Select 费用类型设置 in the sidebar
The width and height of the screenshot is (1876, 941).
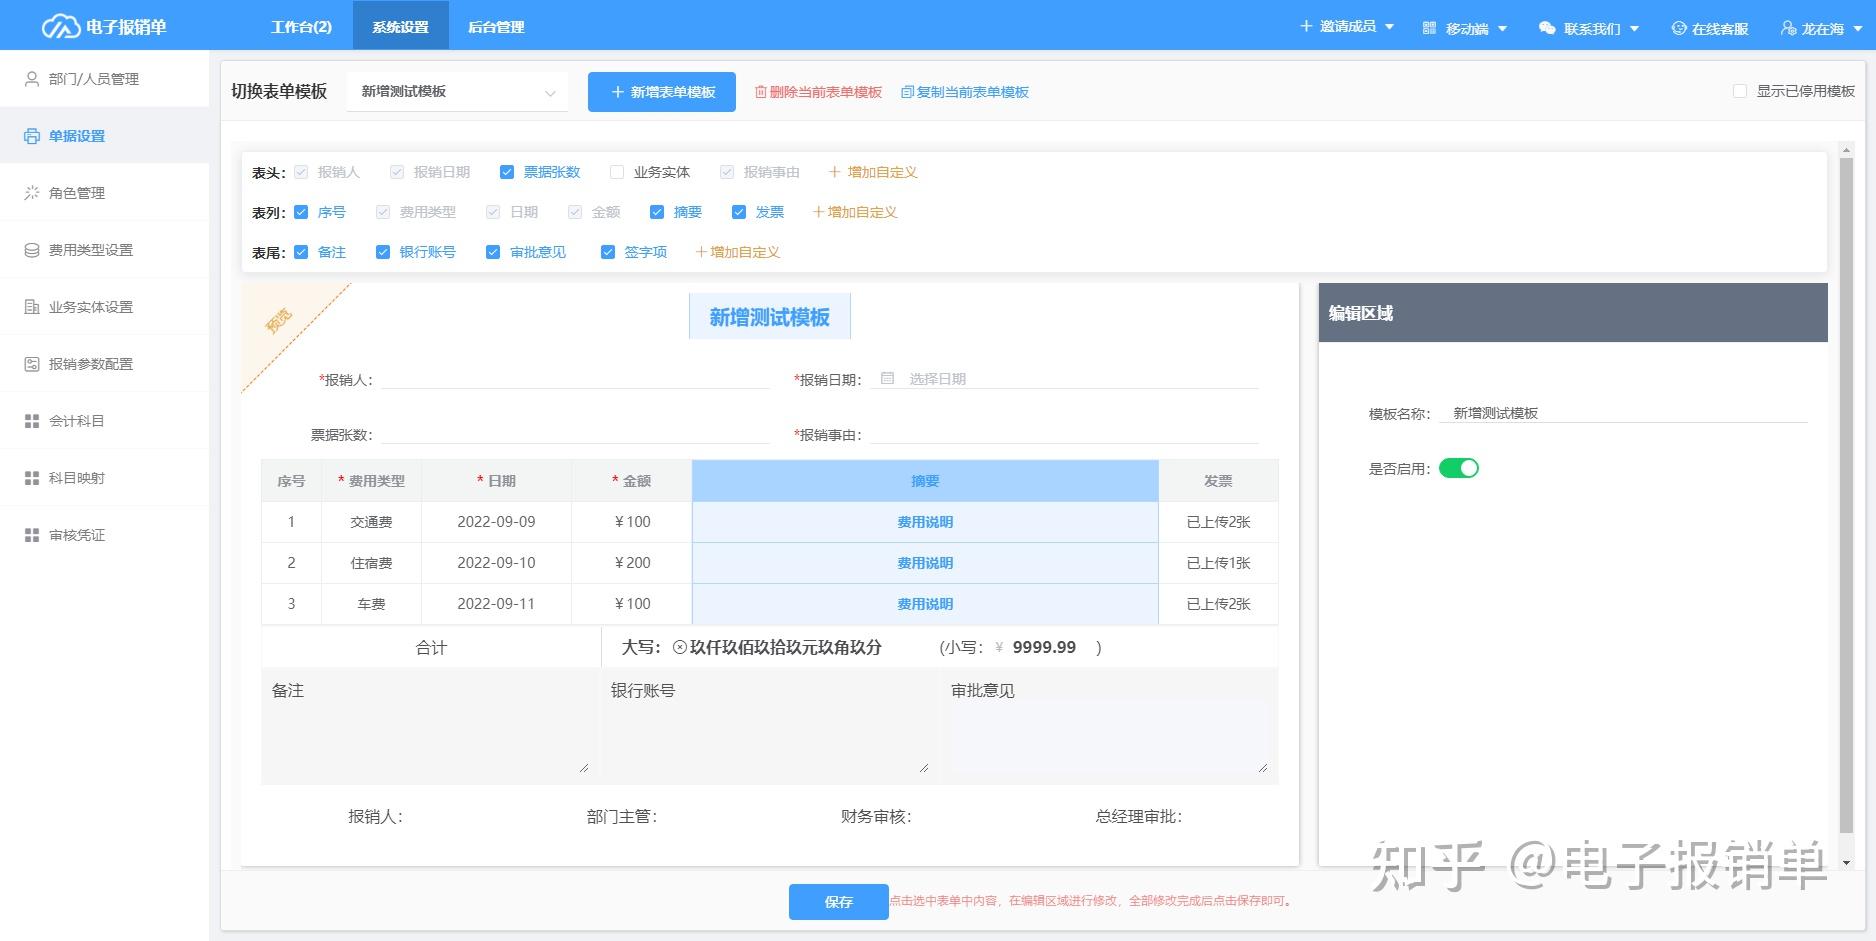[x=104, y=250]
